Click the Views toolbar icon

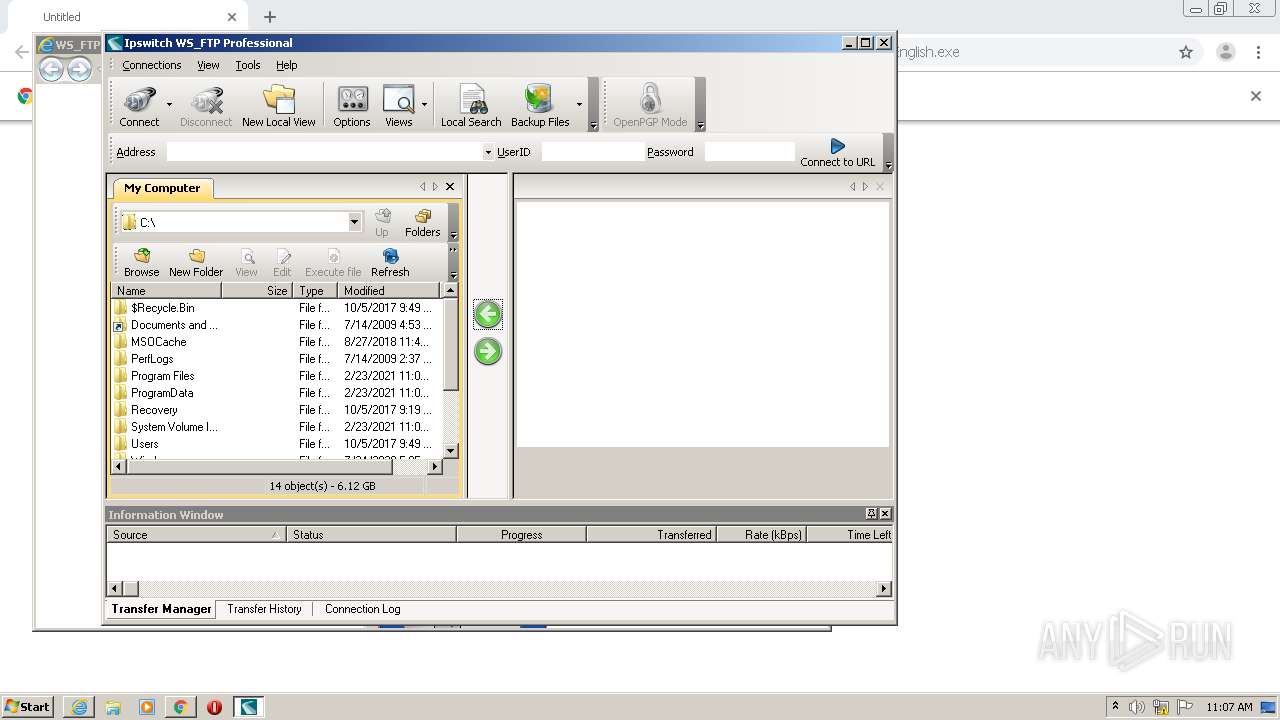pos(398,105)
